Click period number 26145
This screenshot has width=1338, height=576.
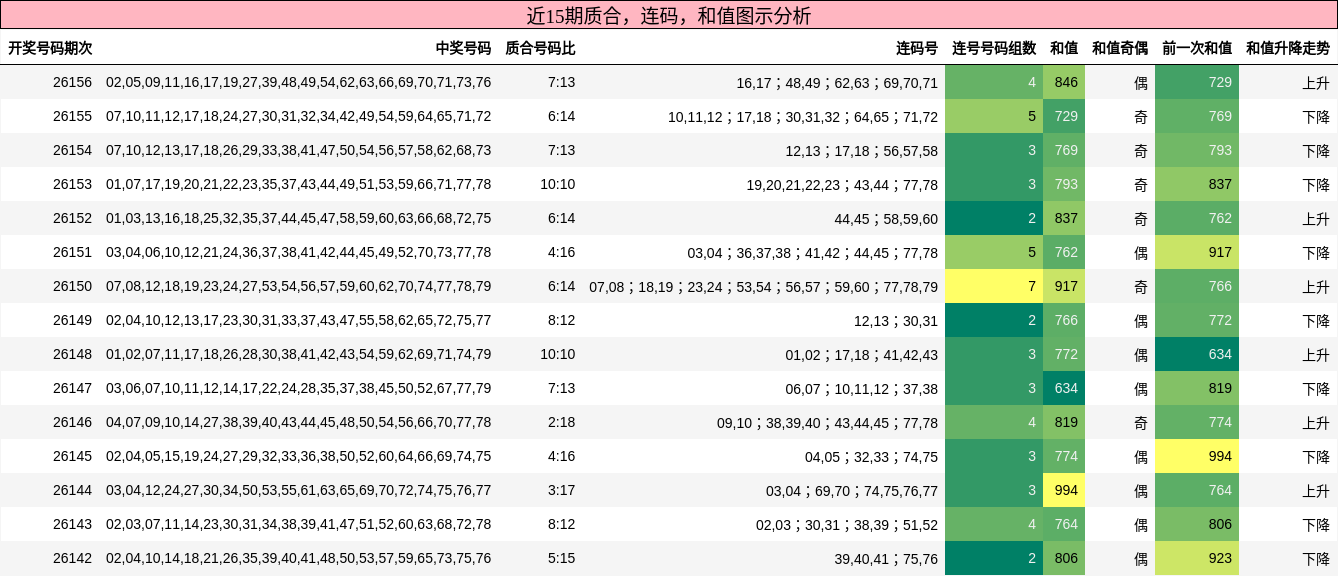click(72, 456)
